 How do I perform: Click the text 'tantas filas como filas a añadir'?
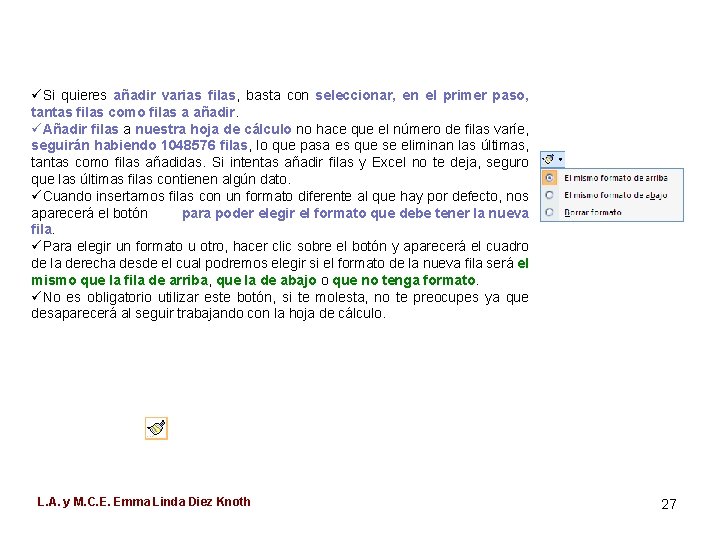pos(133,112)
